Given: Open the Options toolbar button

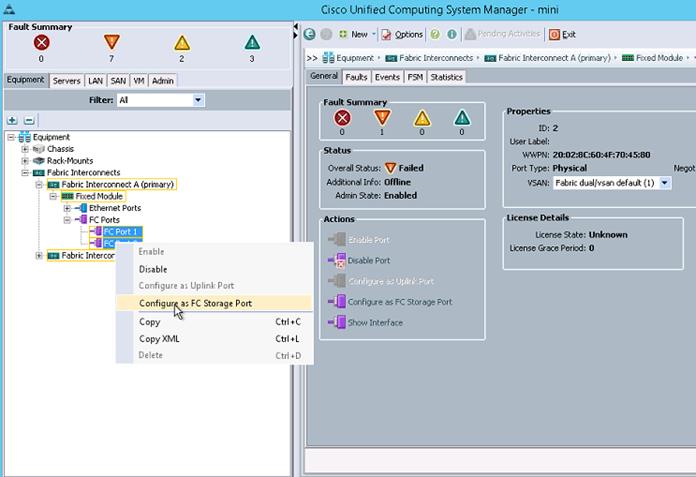Looking at the screenshot, I should pos(402,34).
